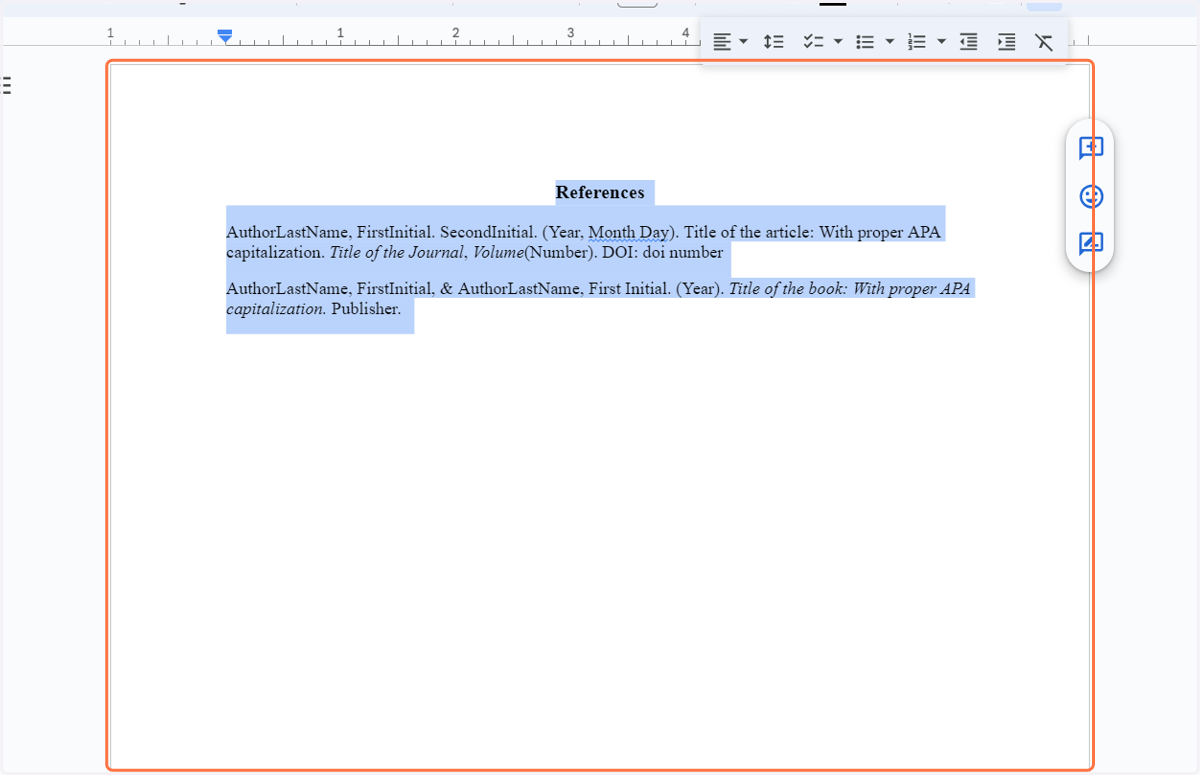Screen dimensions: 1200x775
Task: Click the italic word "Volume"
Action: click(498, 252)
